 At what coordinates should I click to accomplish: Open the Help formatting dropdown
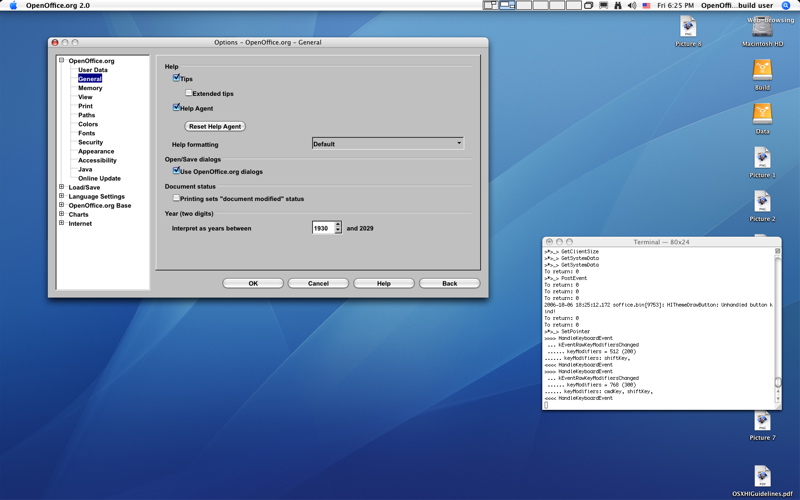[388, 143]
